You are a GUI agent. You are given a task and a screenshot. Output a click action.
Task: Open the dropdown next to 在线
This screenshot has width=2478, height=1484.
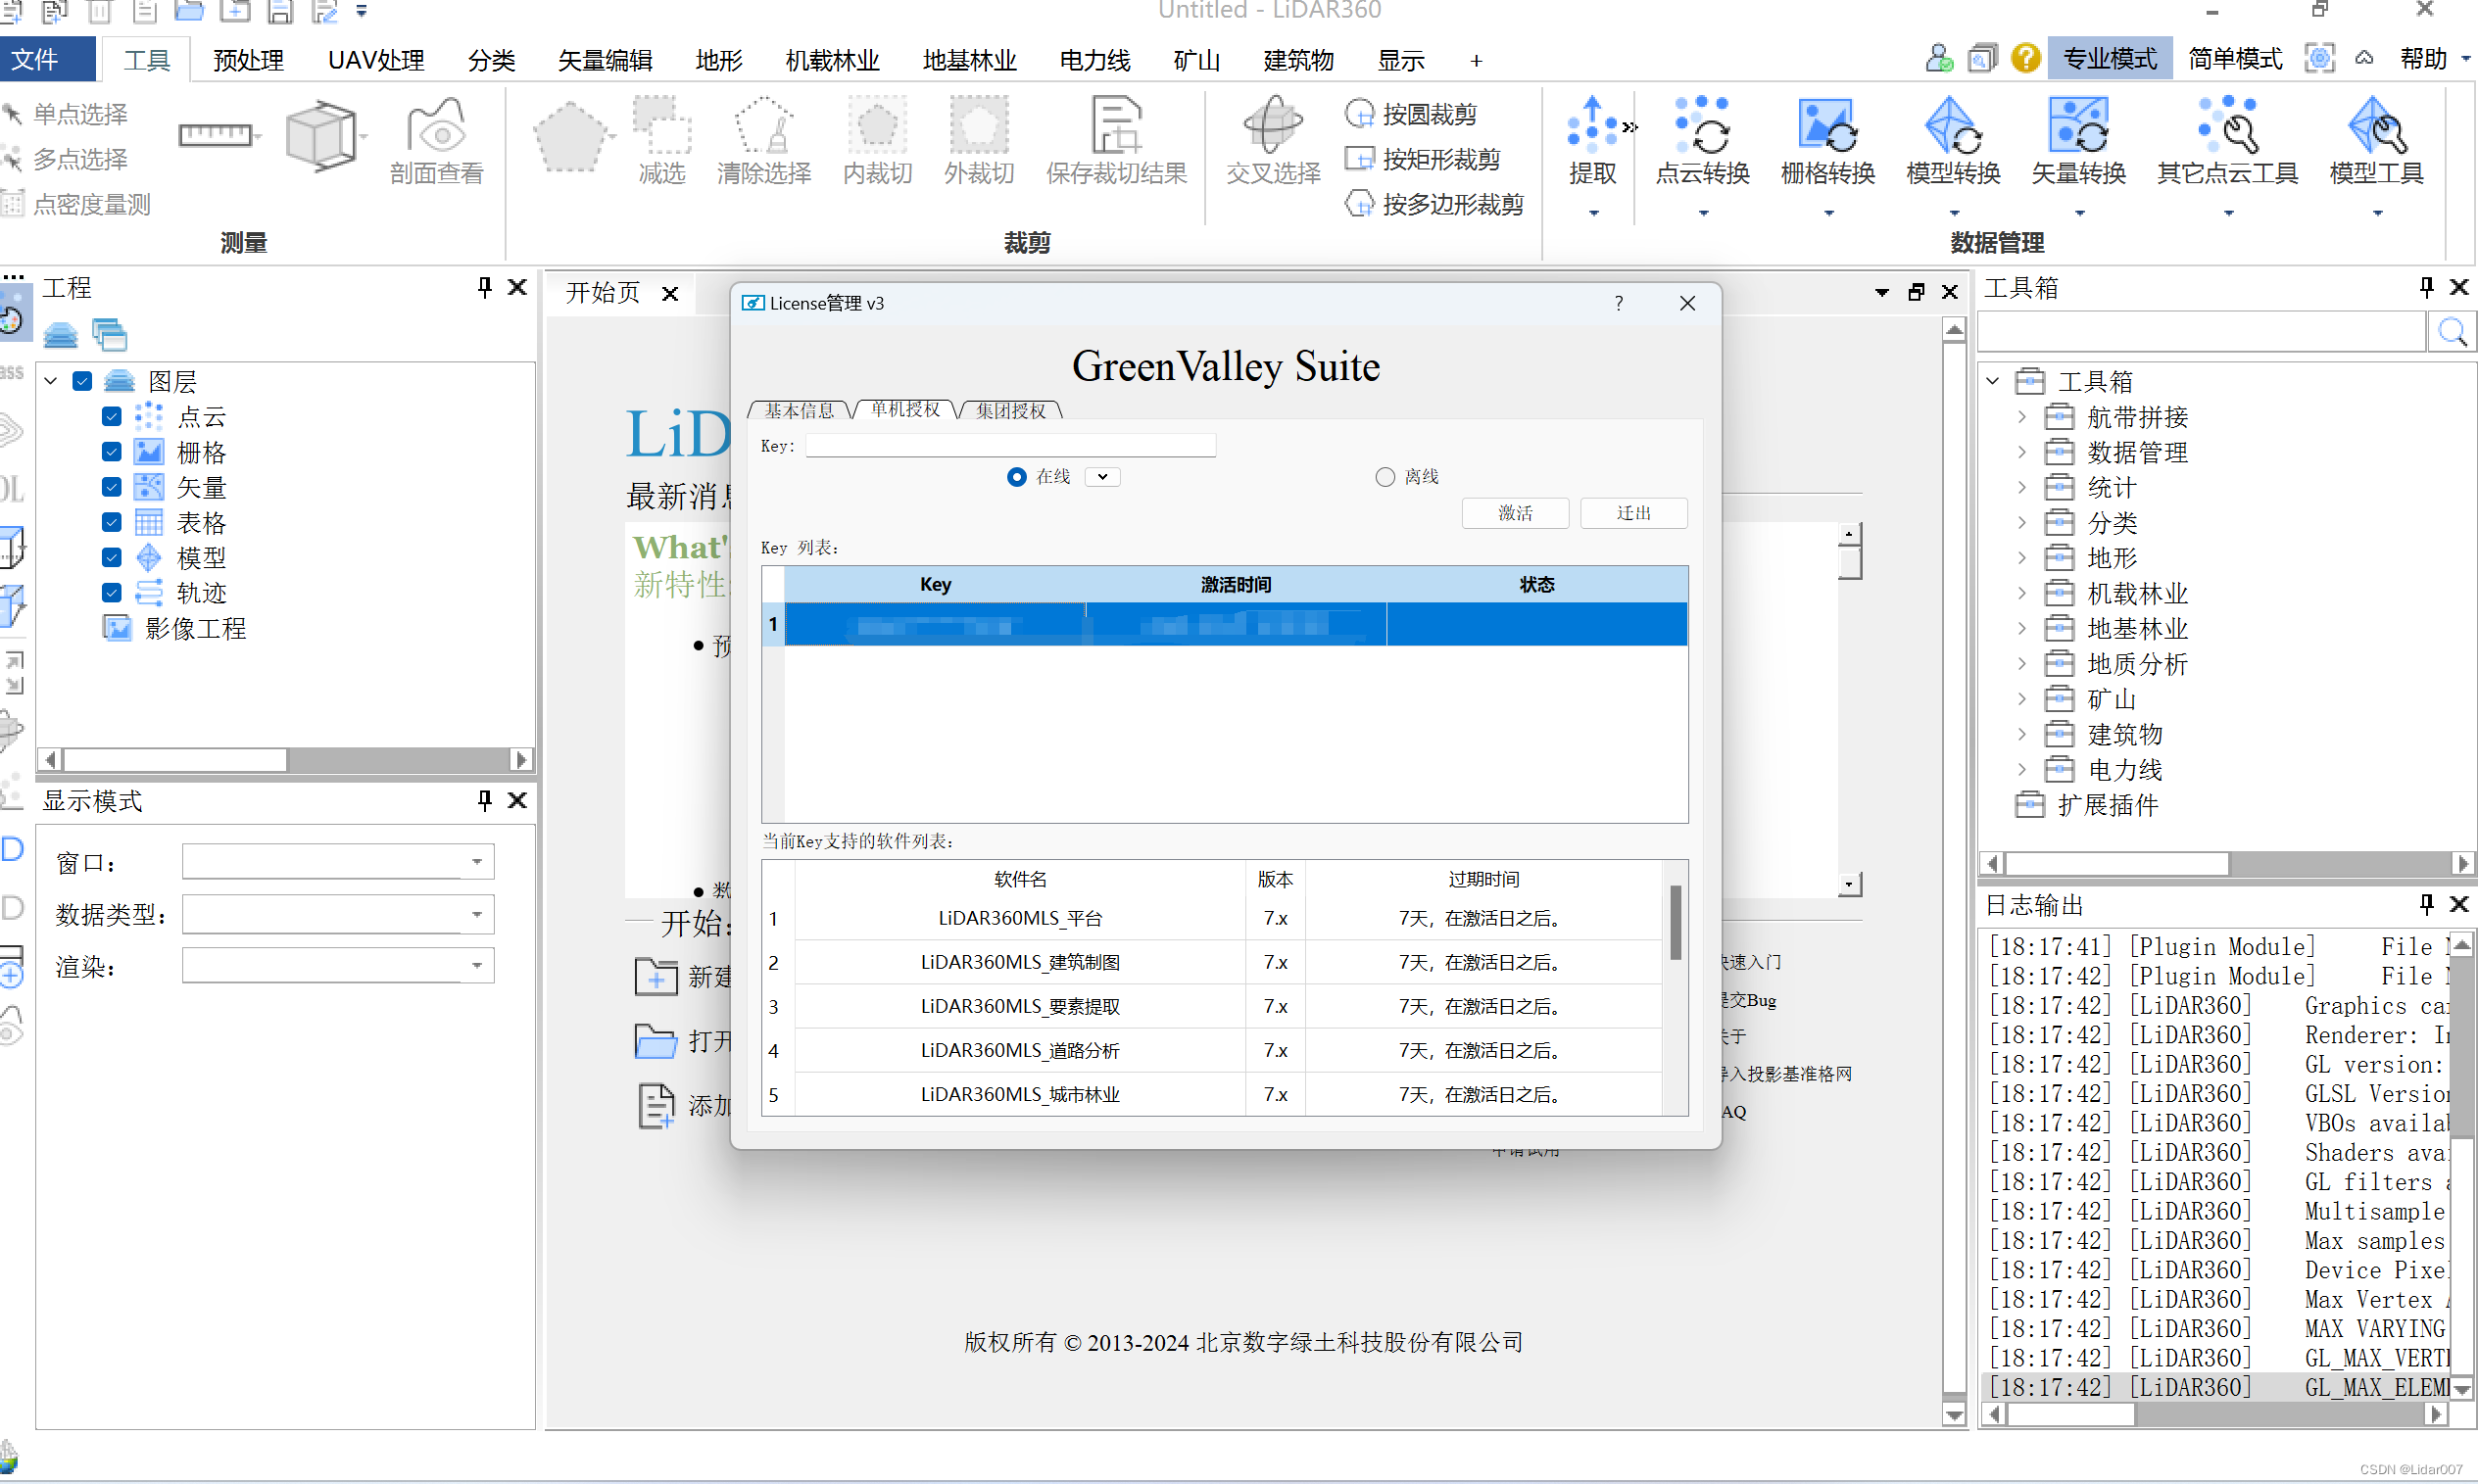coord(1102,477)
